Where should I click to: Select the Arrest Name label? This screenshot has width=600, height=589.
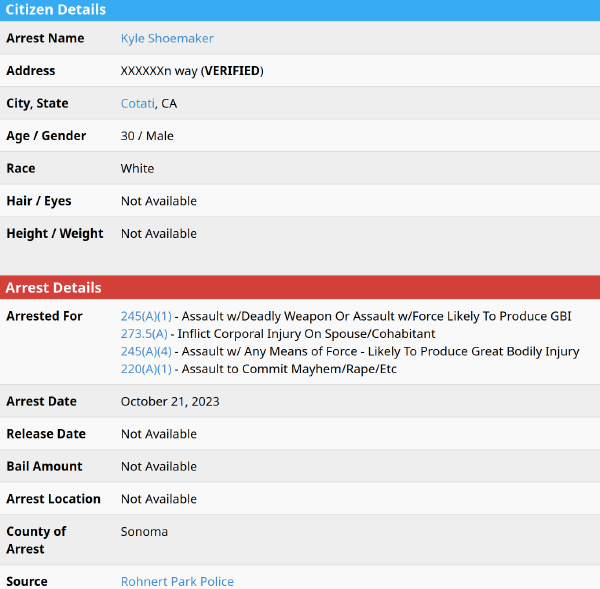(45, 38)
